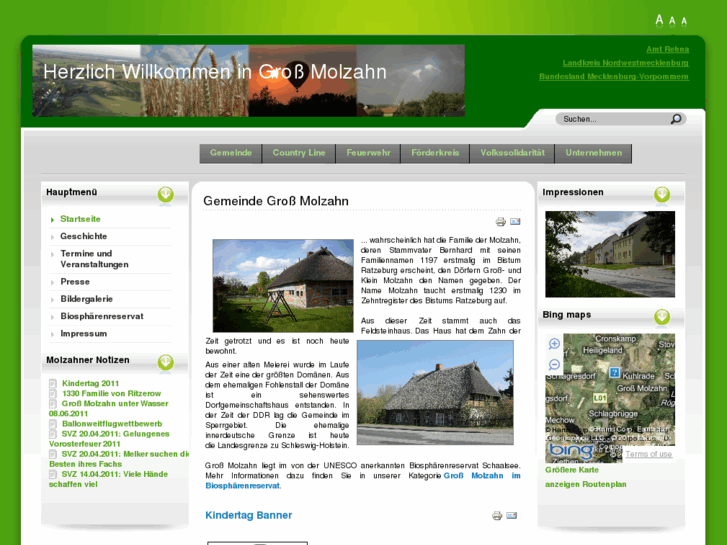Follow Groß Molzahn im Biosphärenreservat link
The height and width of the screenshot is (545, 727).
363,481
